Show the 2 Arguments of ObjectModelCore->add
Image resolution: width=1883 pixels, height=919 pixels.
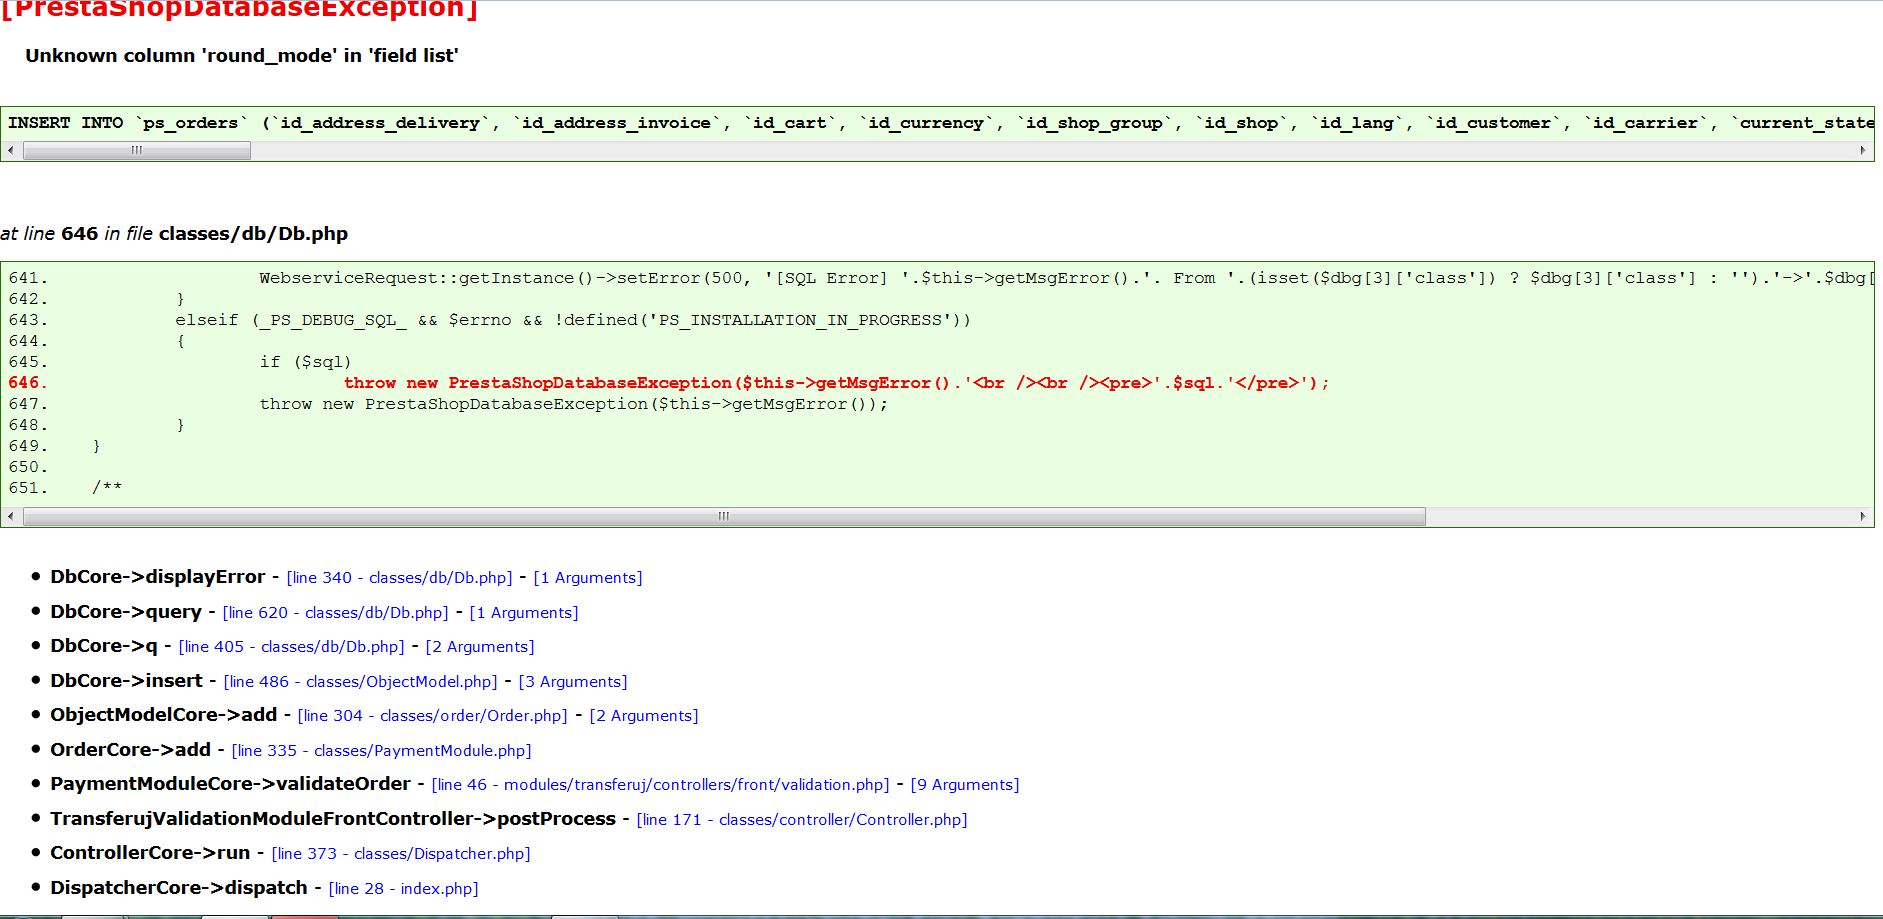click(x=644, y=716)
